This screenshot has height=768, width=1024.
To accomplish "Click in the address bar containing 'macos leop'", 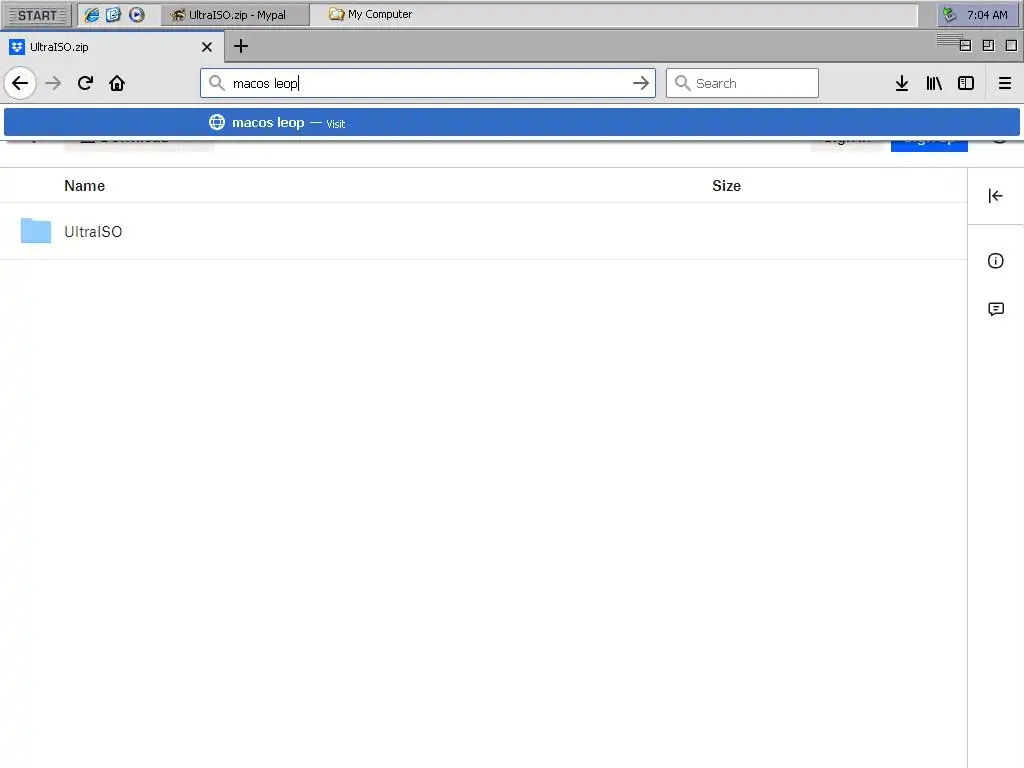I will tap(428, 83).
